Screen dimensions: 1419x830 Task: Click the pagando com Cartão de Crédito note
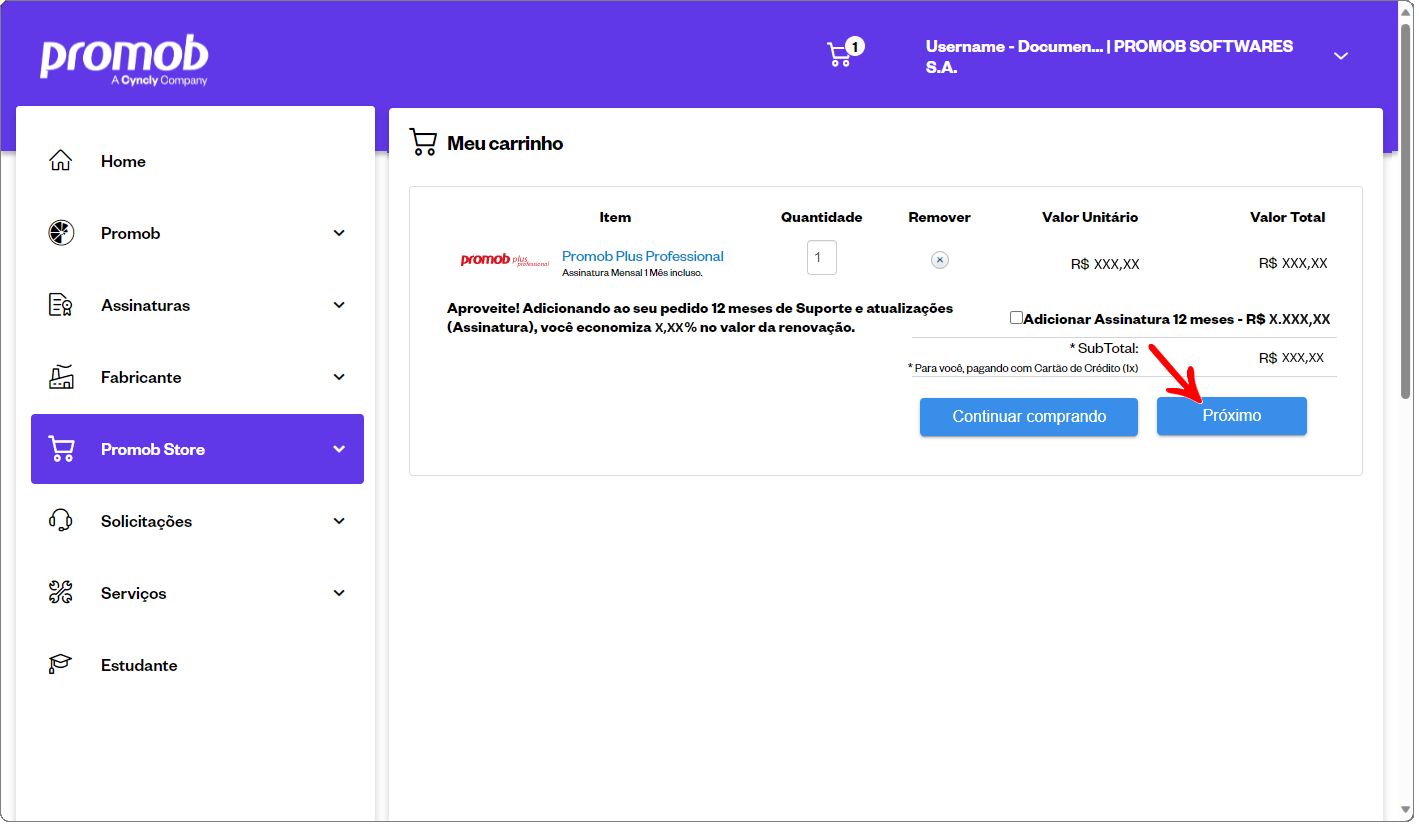[x=1023, y=368]
